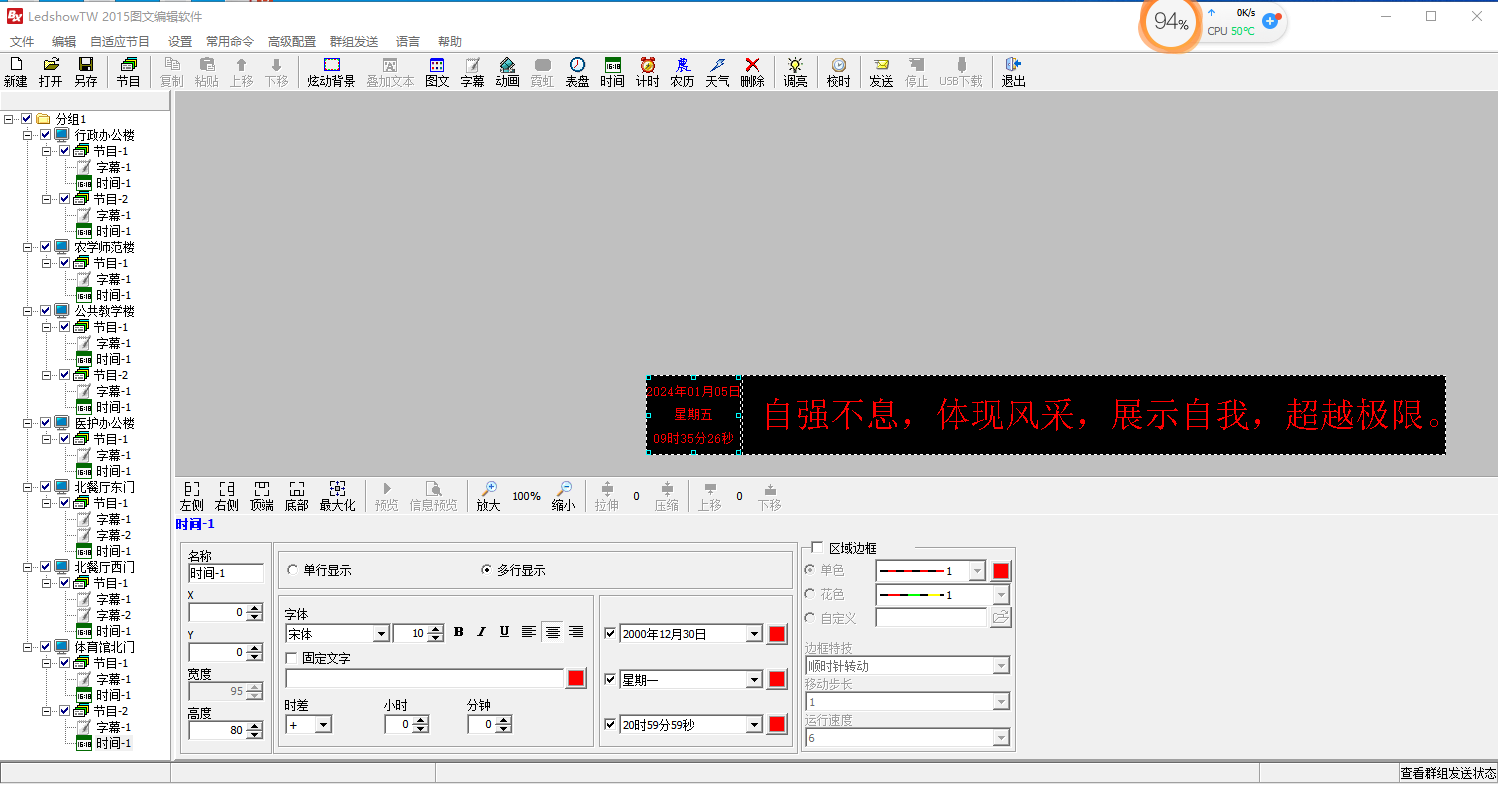
Task: Open 调亮 brightness adjustment
Action: pos(795,72)
